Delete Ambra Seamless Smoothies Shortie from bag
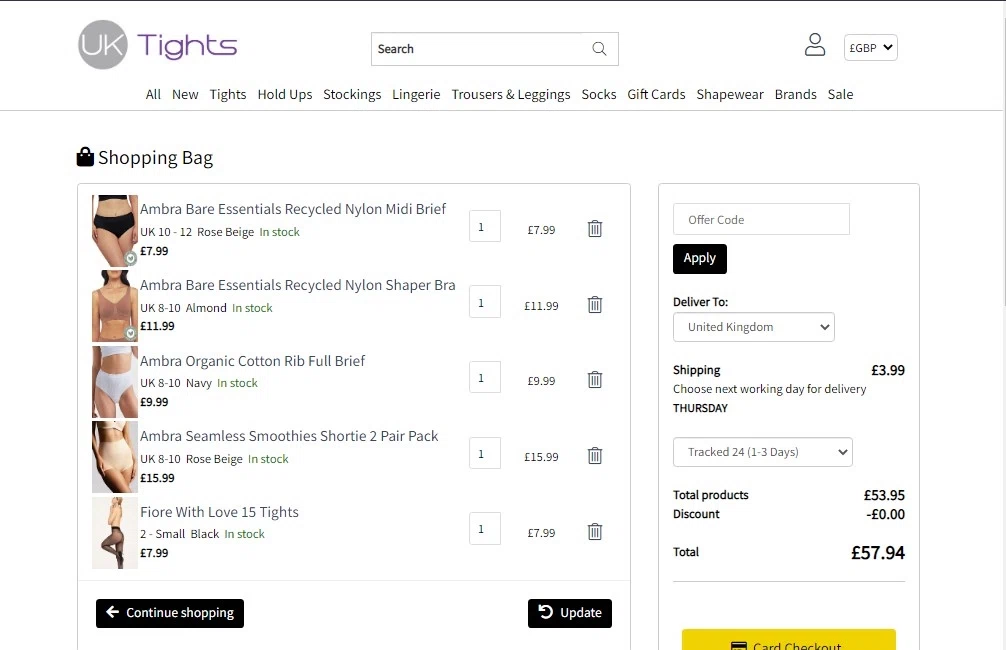This screenshot has width=1006, height=650. point(595,456)
